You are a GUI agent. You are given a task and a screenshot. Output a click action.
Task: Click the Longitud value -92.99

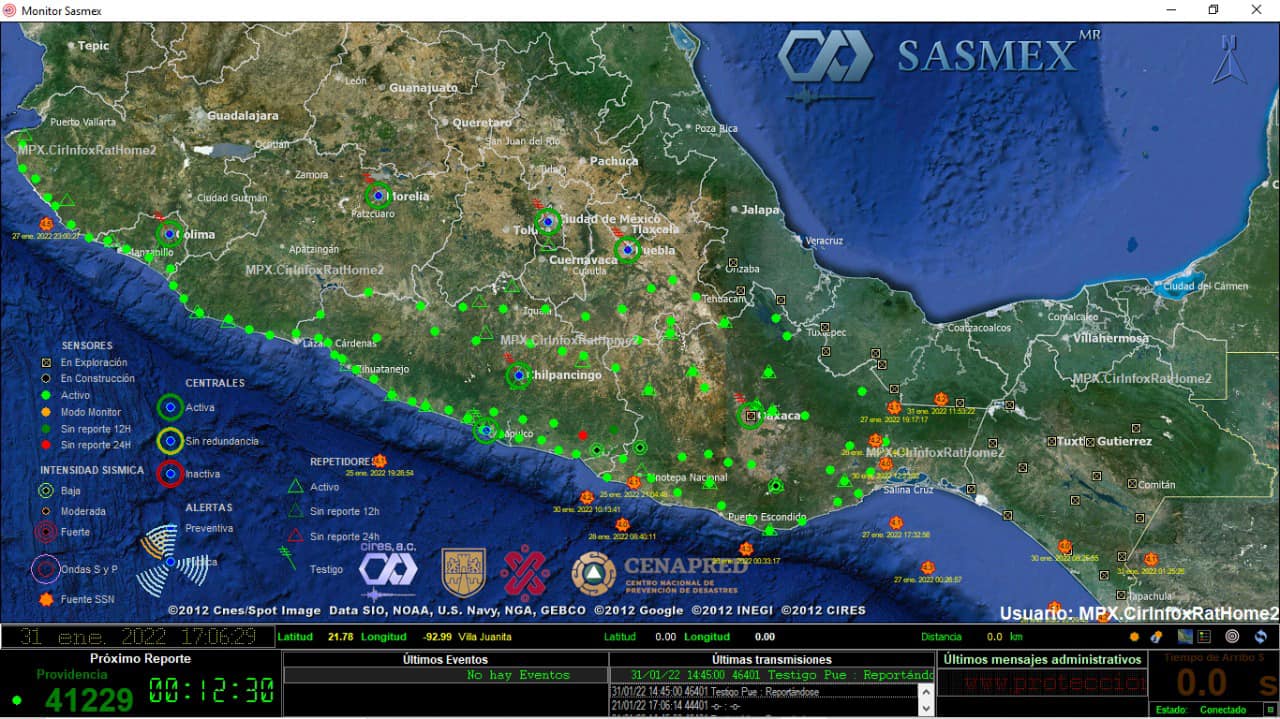tap(436, 637)
